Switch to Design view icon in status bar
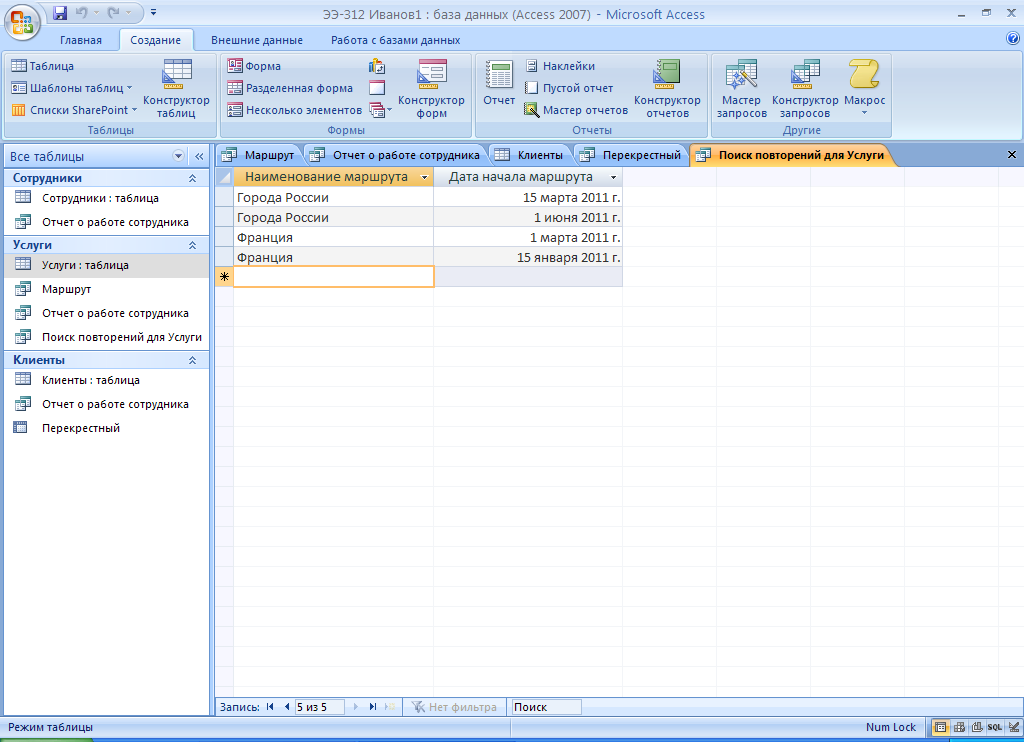Screen dimensions: 1024x742 pyautogui.click(x=1014, y=727)
